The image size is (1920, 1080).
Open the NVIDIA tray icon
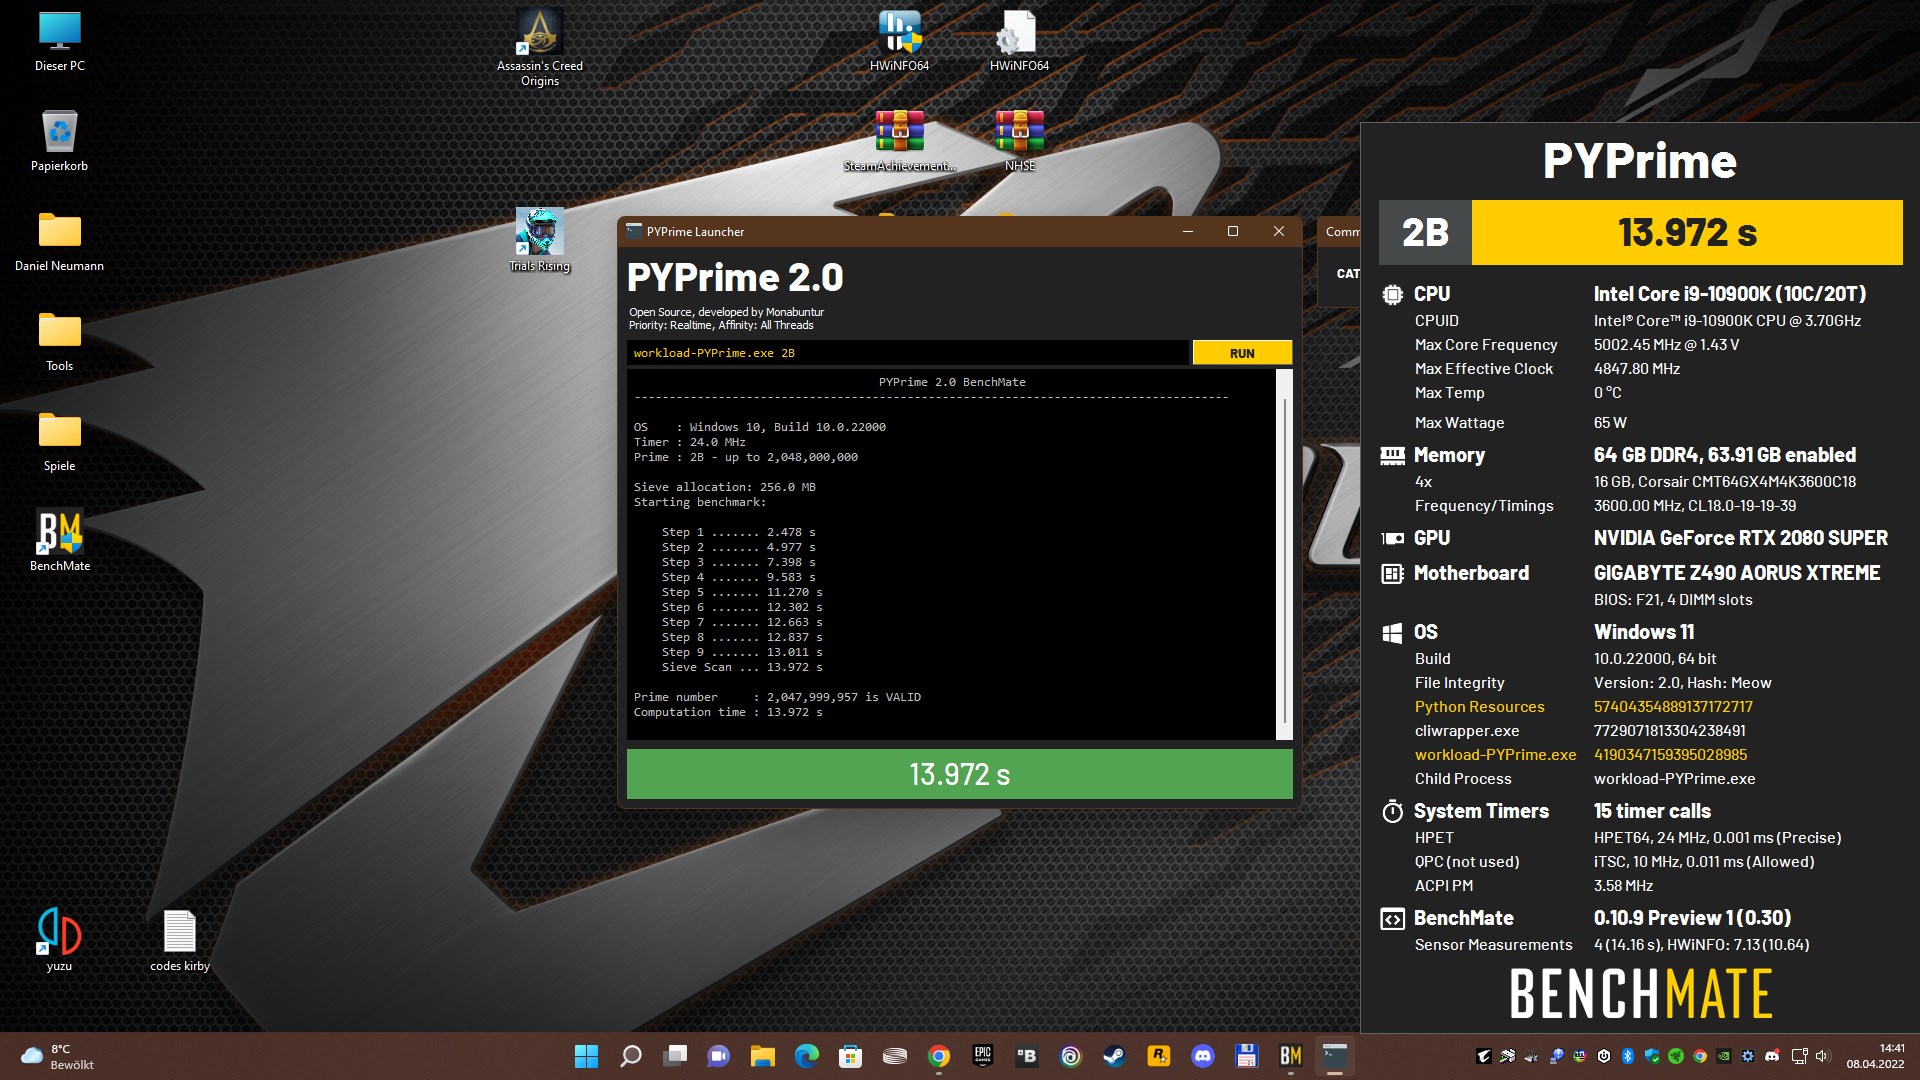tap(1724, 1056)
